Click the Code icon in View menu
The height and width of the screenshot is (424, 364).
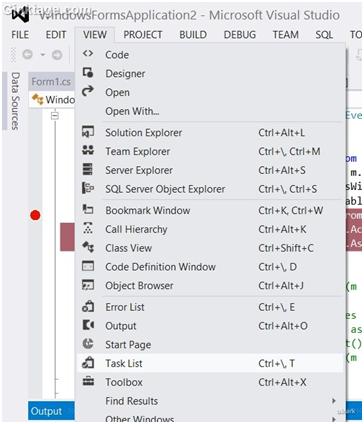tap(88, 54)
